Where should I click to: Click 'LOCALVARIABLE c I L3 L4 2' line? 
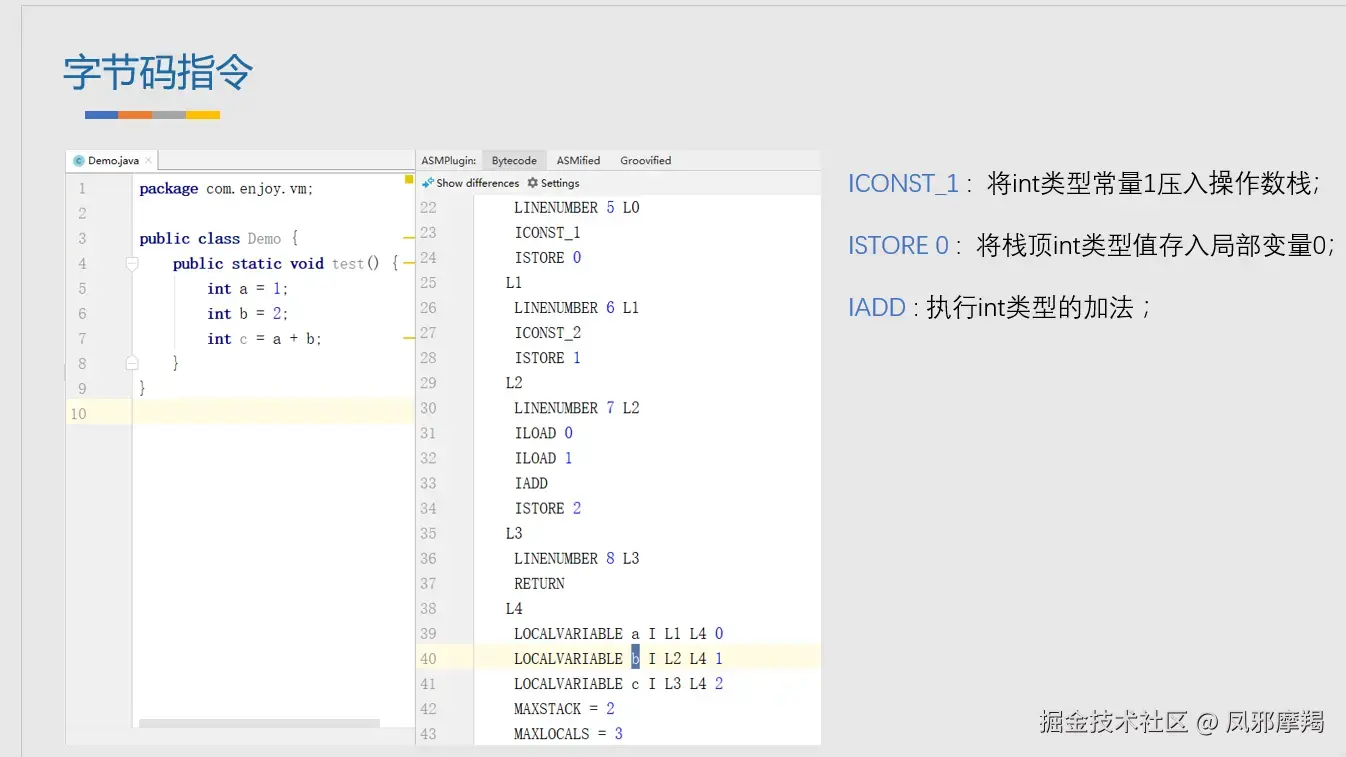point(618,683)
